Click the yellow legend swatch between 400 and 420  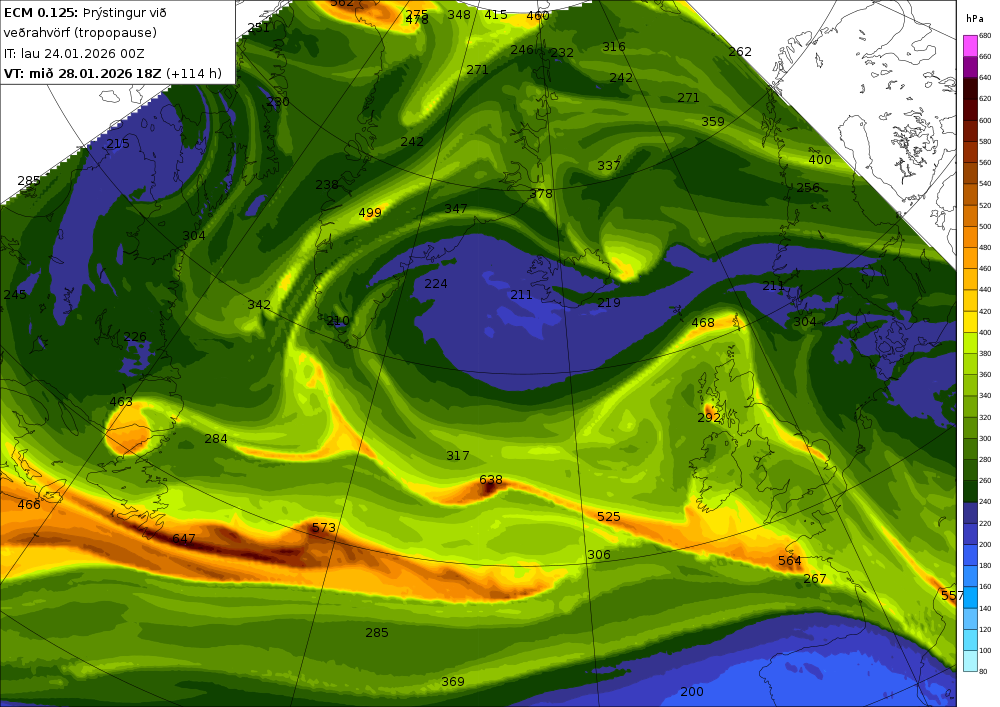pos(970,322)
